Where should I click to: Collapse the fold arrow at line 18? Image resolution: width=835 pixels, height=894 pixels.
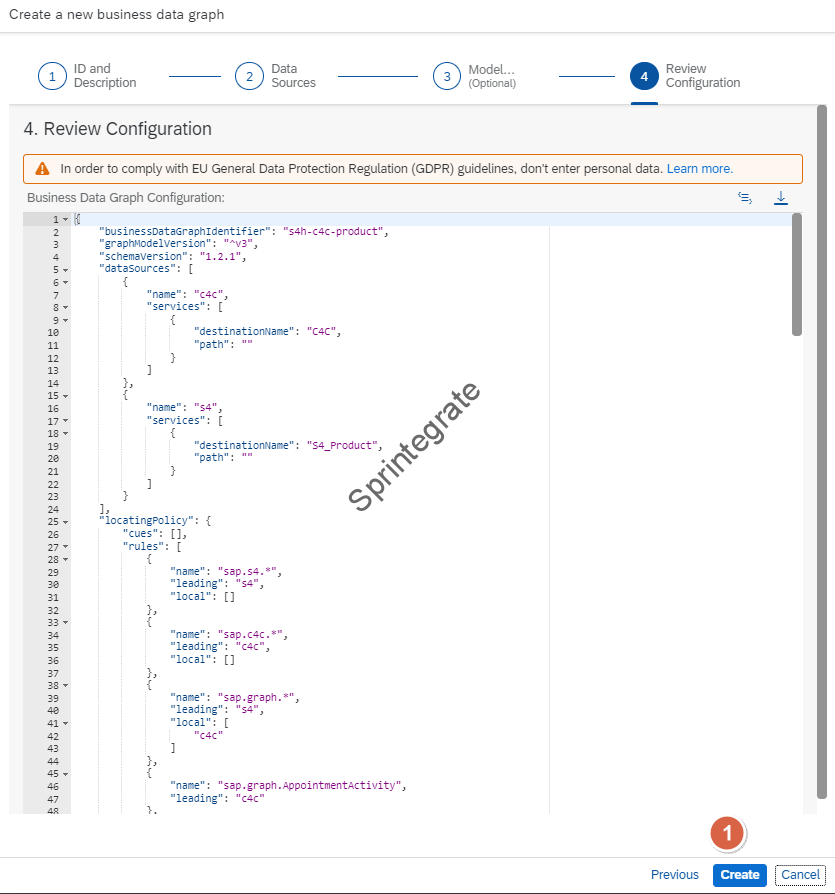point(66,433)
